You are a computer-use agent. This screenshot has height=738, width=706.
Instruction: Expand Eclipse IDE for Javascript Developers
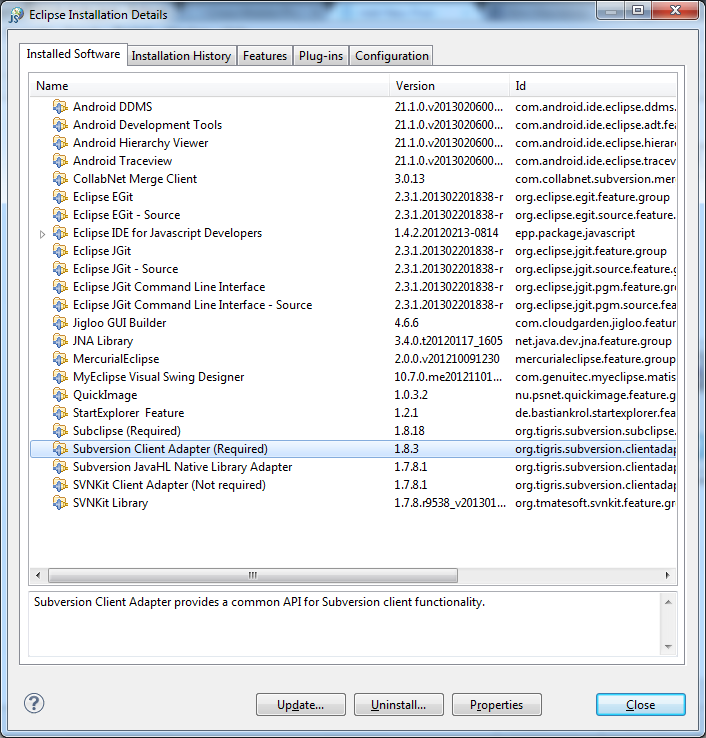click(x=42, y=234)
